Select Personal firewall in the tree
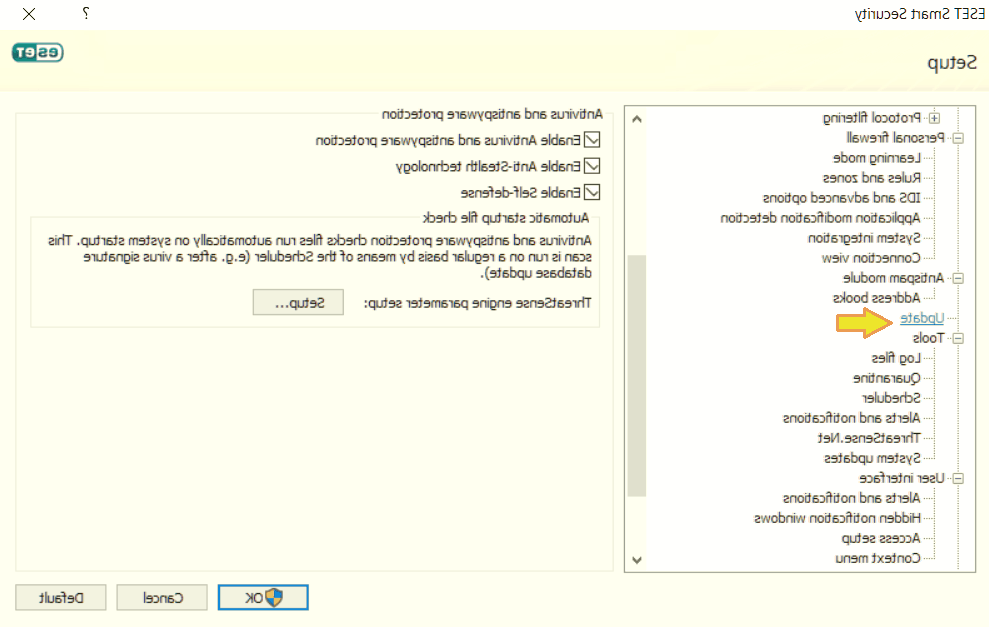 pos(895,138)
